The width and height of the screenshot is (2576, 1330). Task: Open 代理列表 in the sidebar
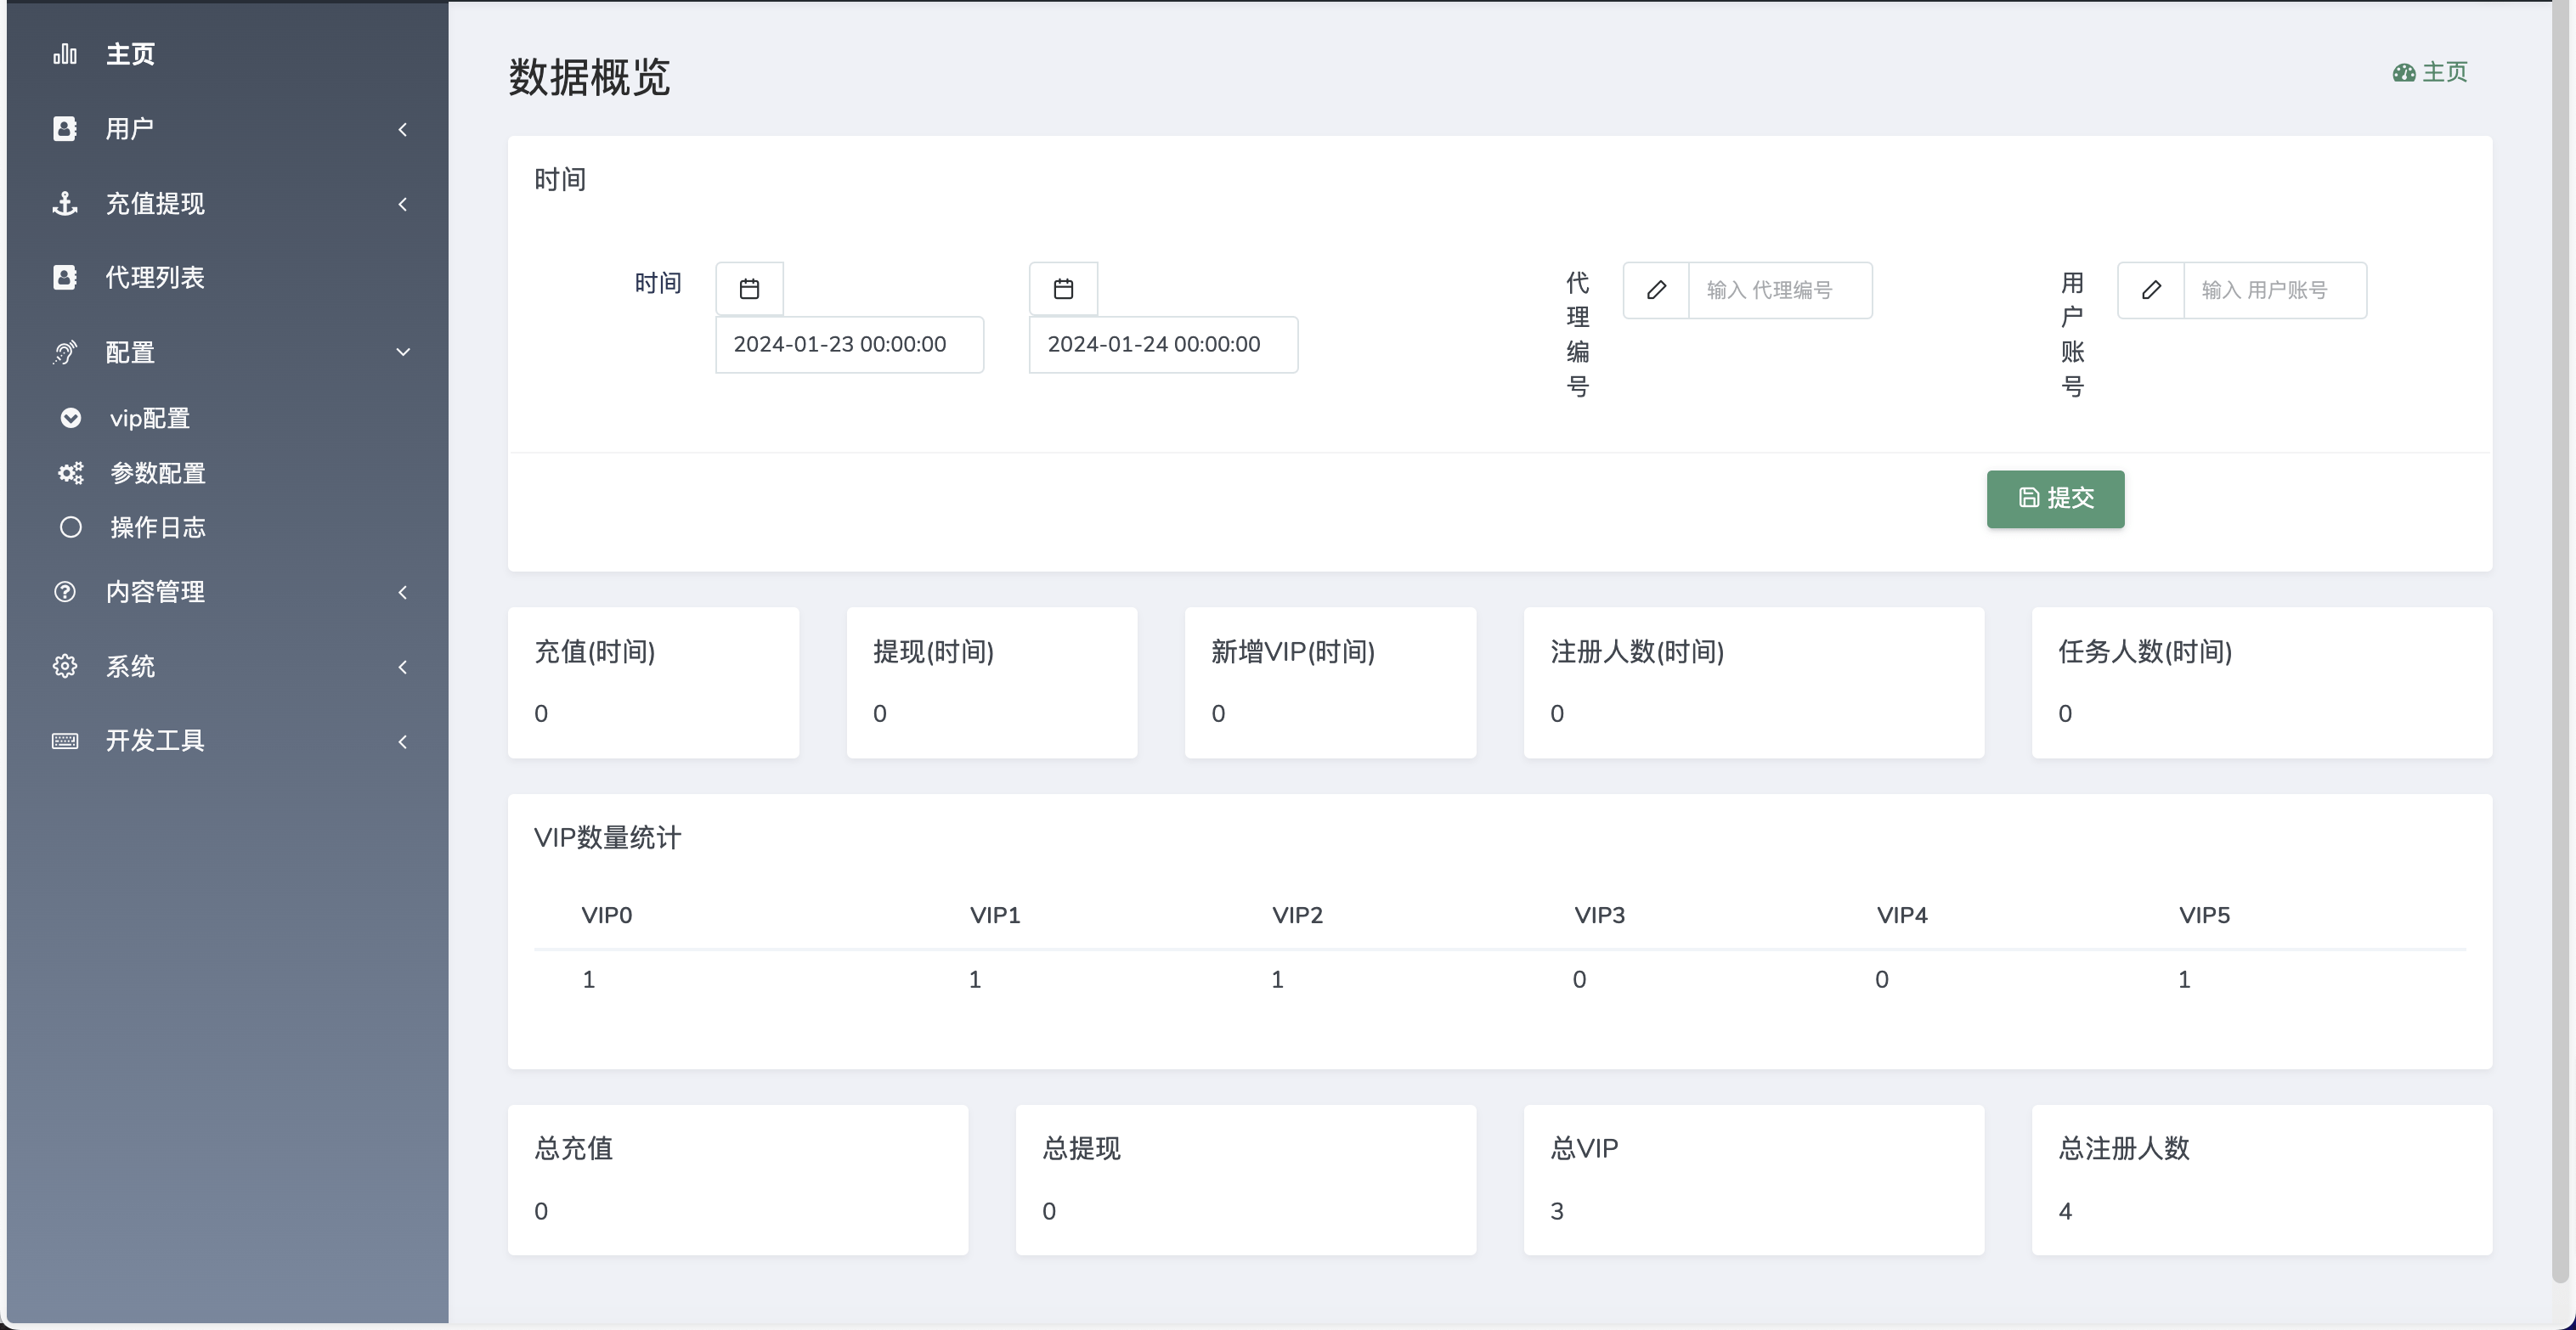click(x=228, y=278)
